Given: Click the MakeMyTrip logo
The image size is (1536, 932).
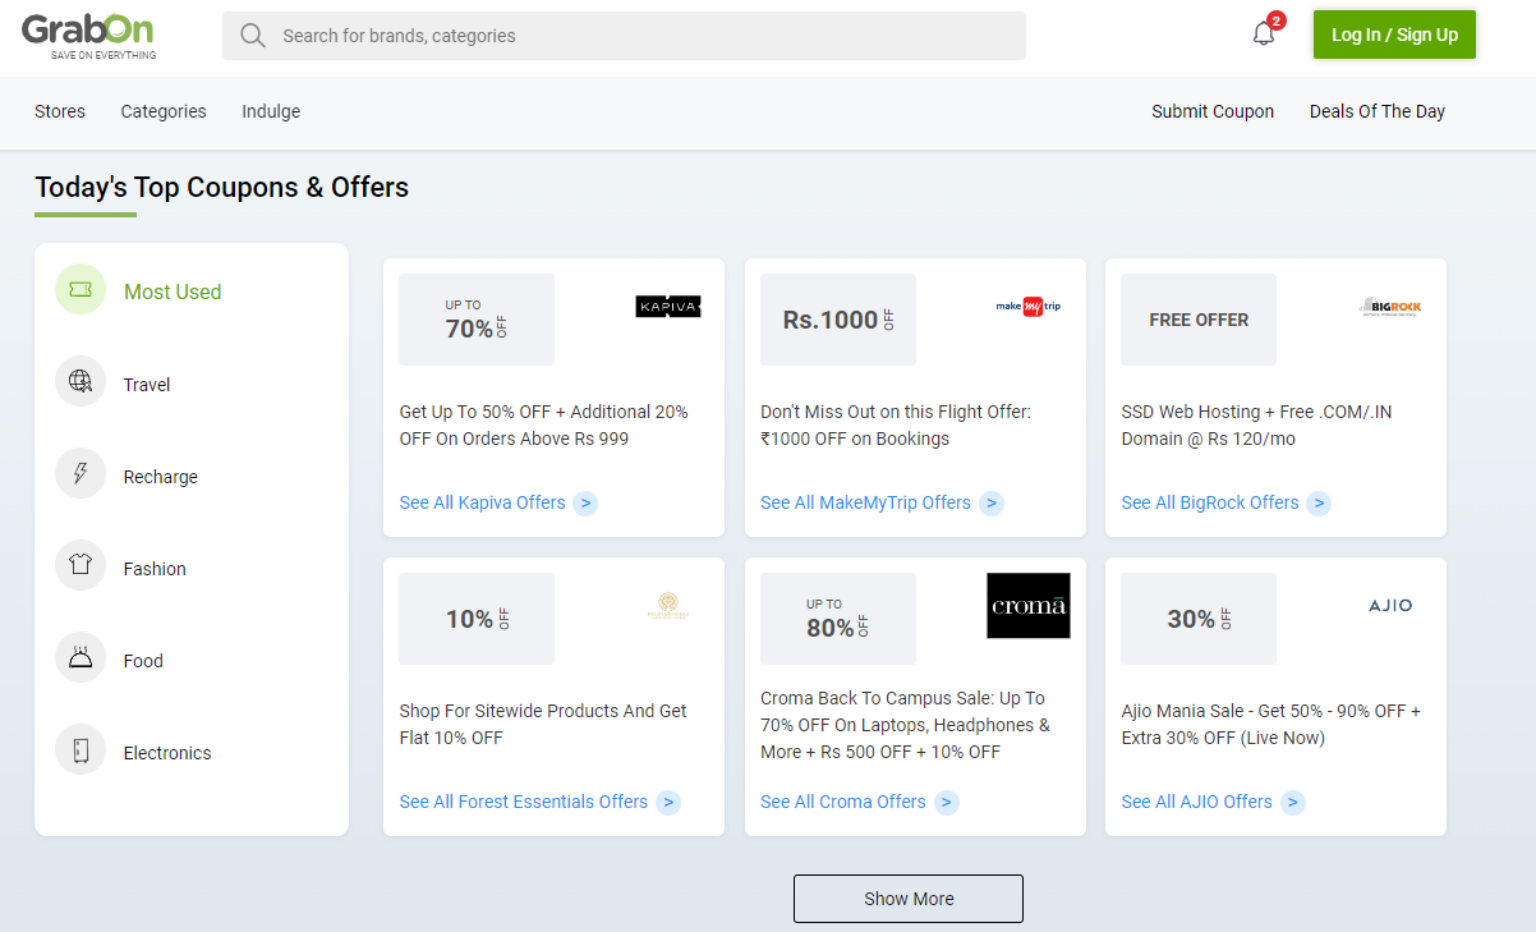Looking at the screenshot, I should (1028, 306).
